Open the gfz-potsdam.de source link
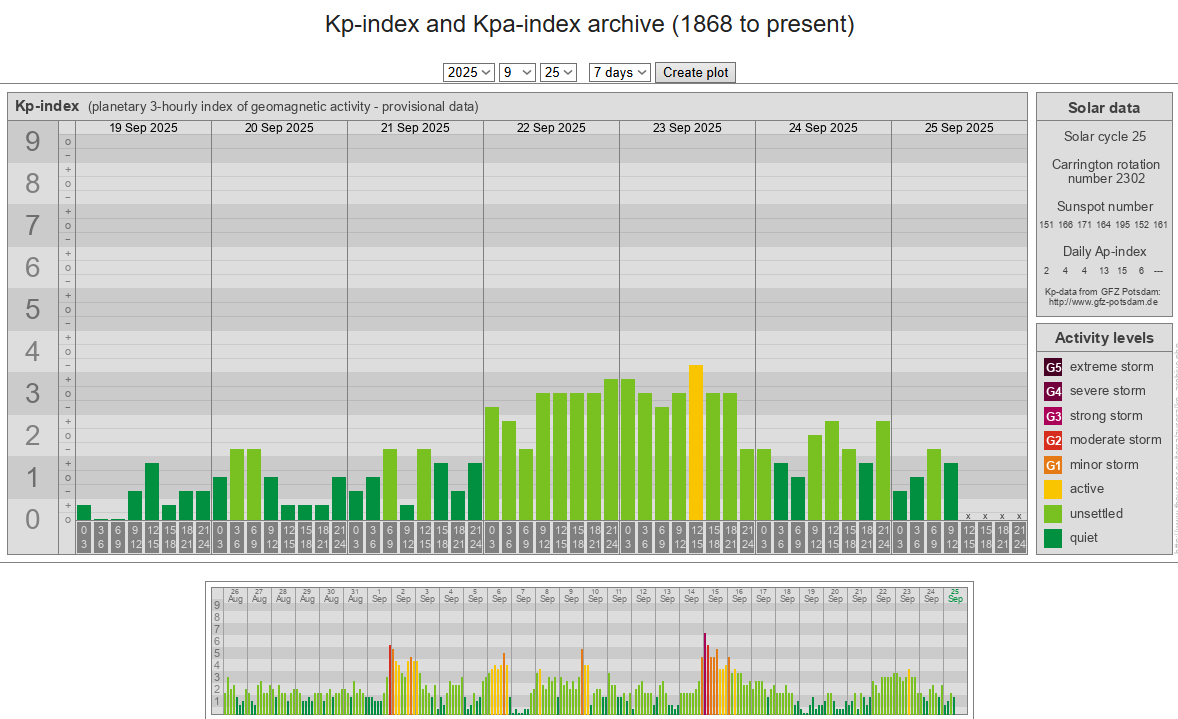Screen dimensions: 1178x719 coord(1103,302)
